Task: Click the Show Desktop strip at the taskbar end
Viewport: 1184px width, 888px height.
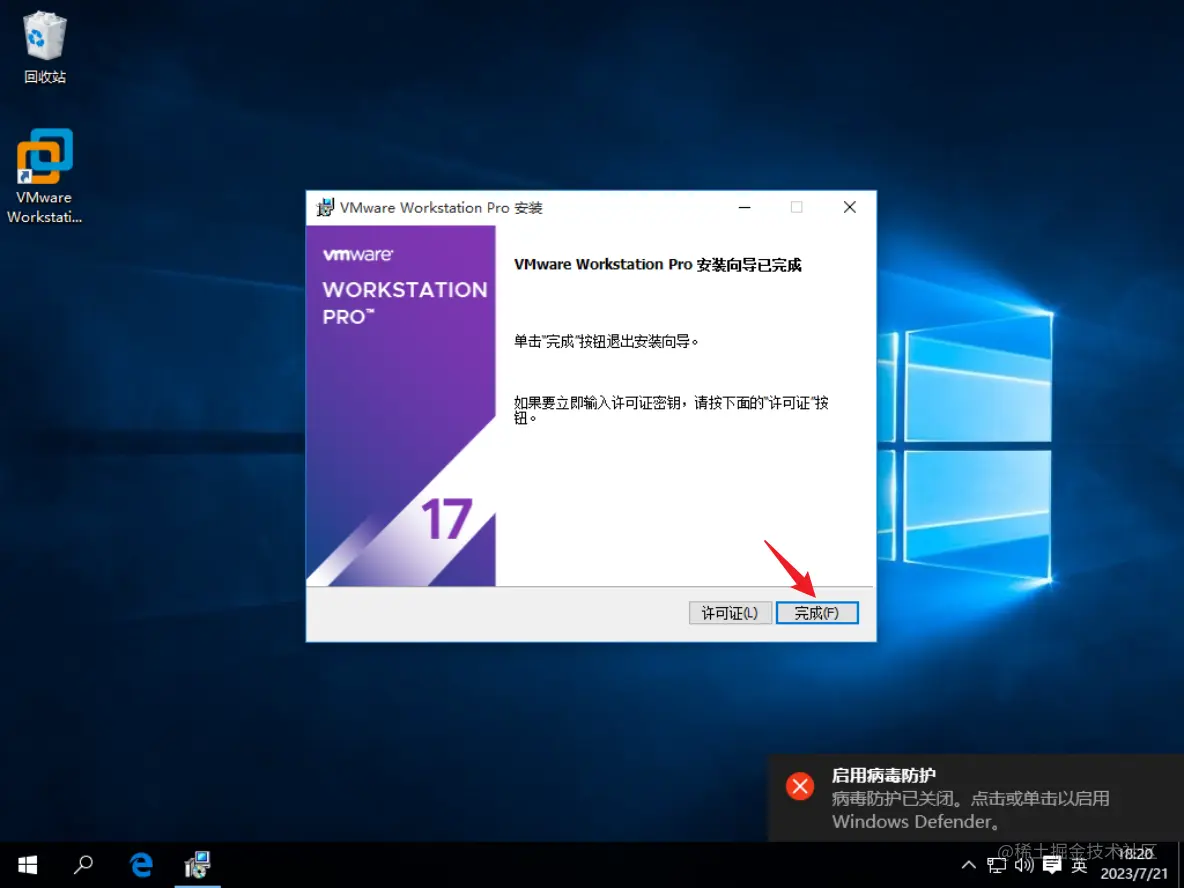Action: pyautogui.click(x=1181, y=865)
